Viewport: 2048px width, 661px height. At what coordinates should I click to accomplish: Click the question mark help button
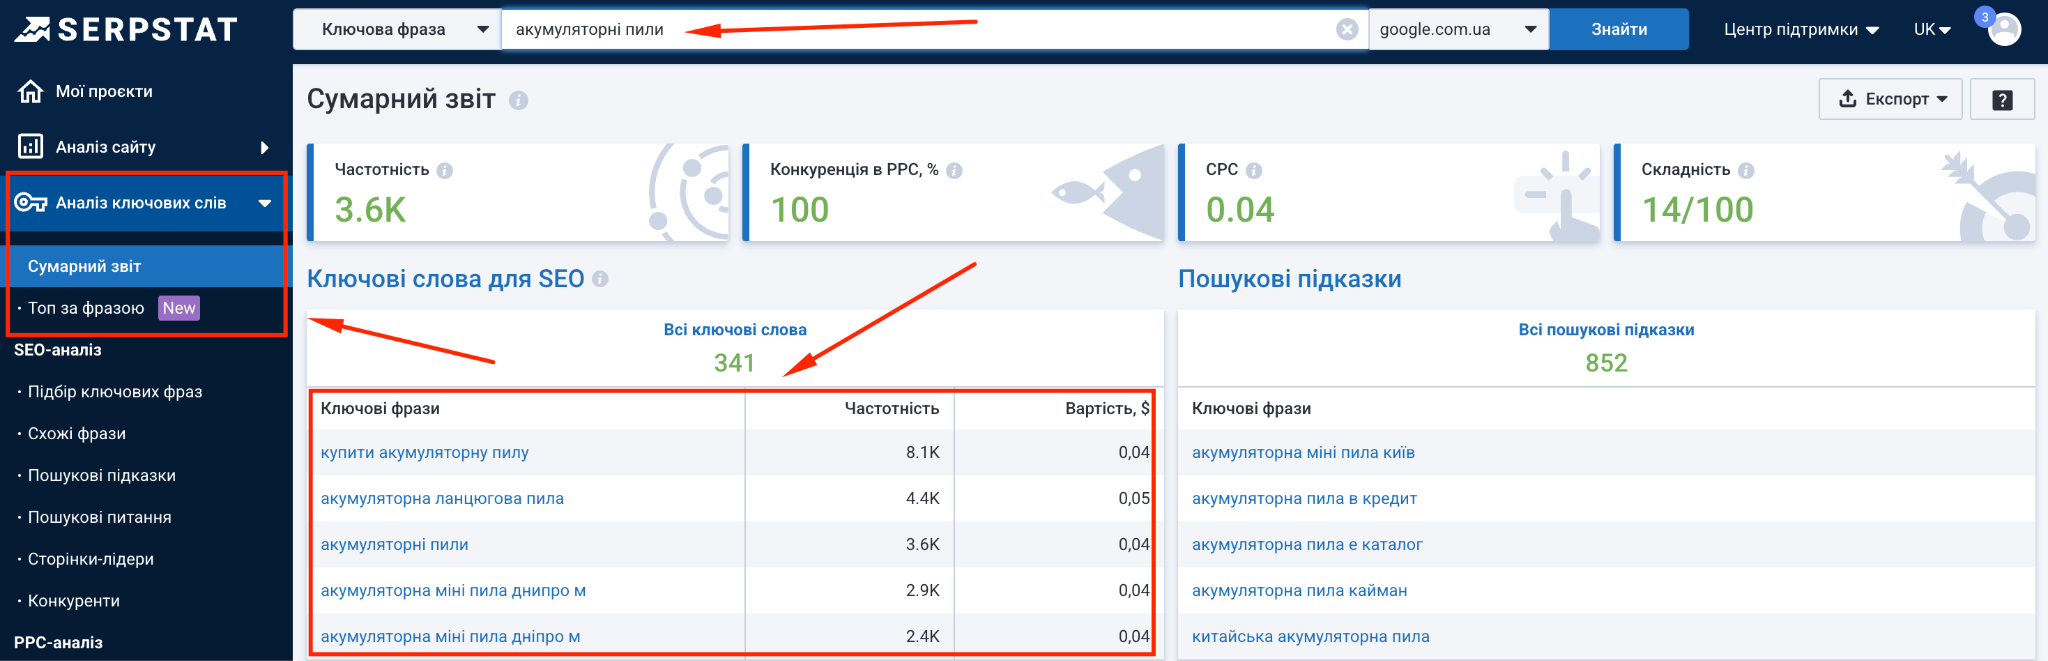[x=2002, y=99]
